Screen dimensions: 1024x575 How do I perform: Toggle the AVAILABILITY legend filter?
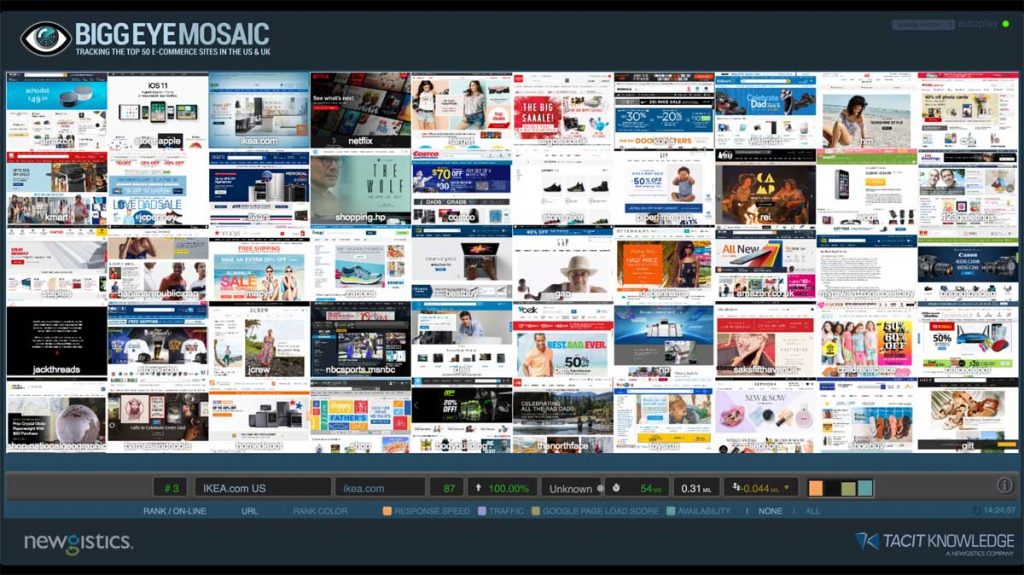coord(698,511)
